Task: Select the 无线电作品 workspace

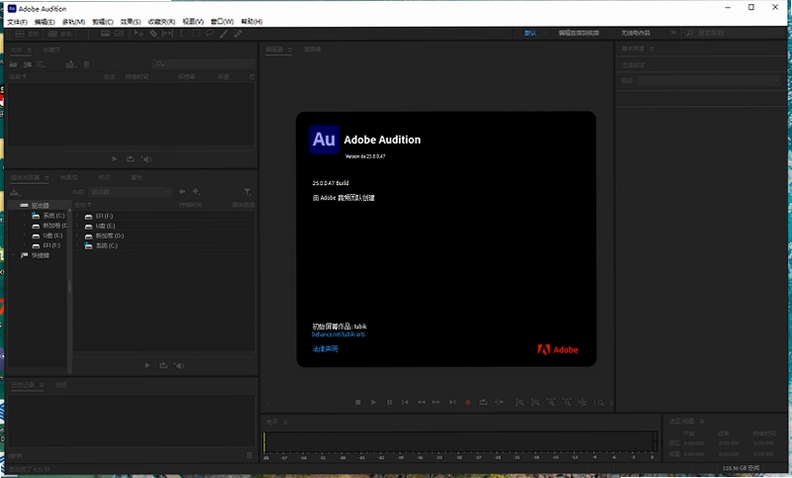Action: [635, 33]
